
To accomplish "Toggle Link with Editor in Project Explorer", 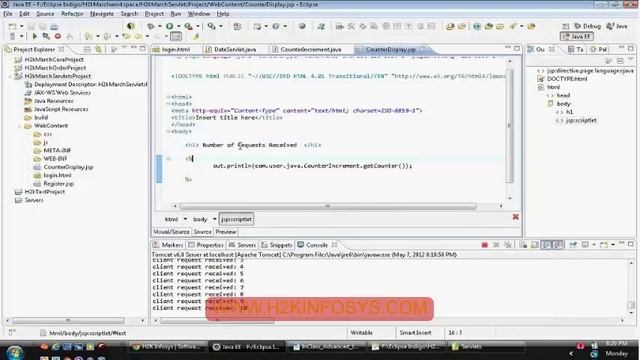I will 98,49.
